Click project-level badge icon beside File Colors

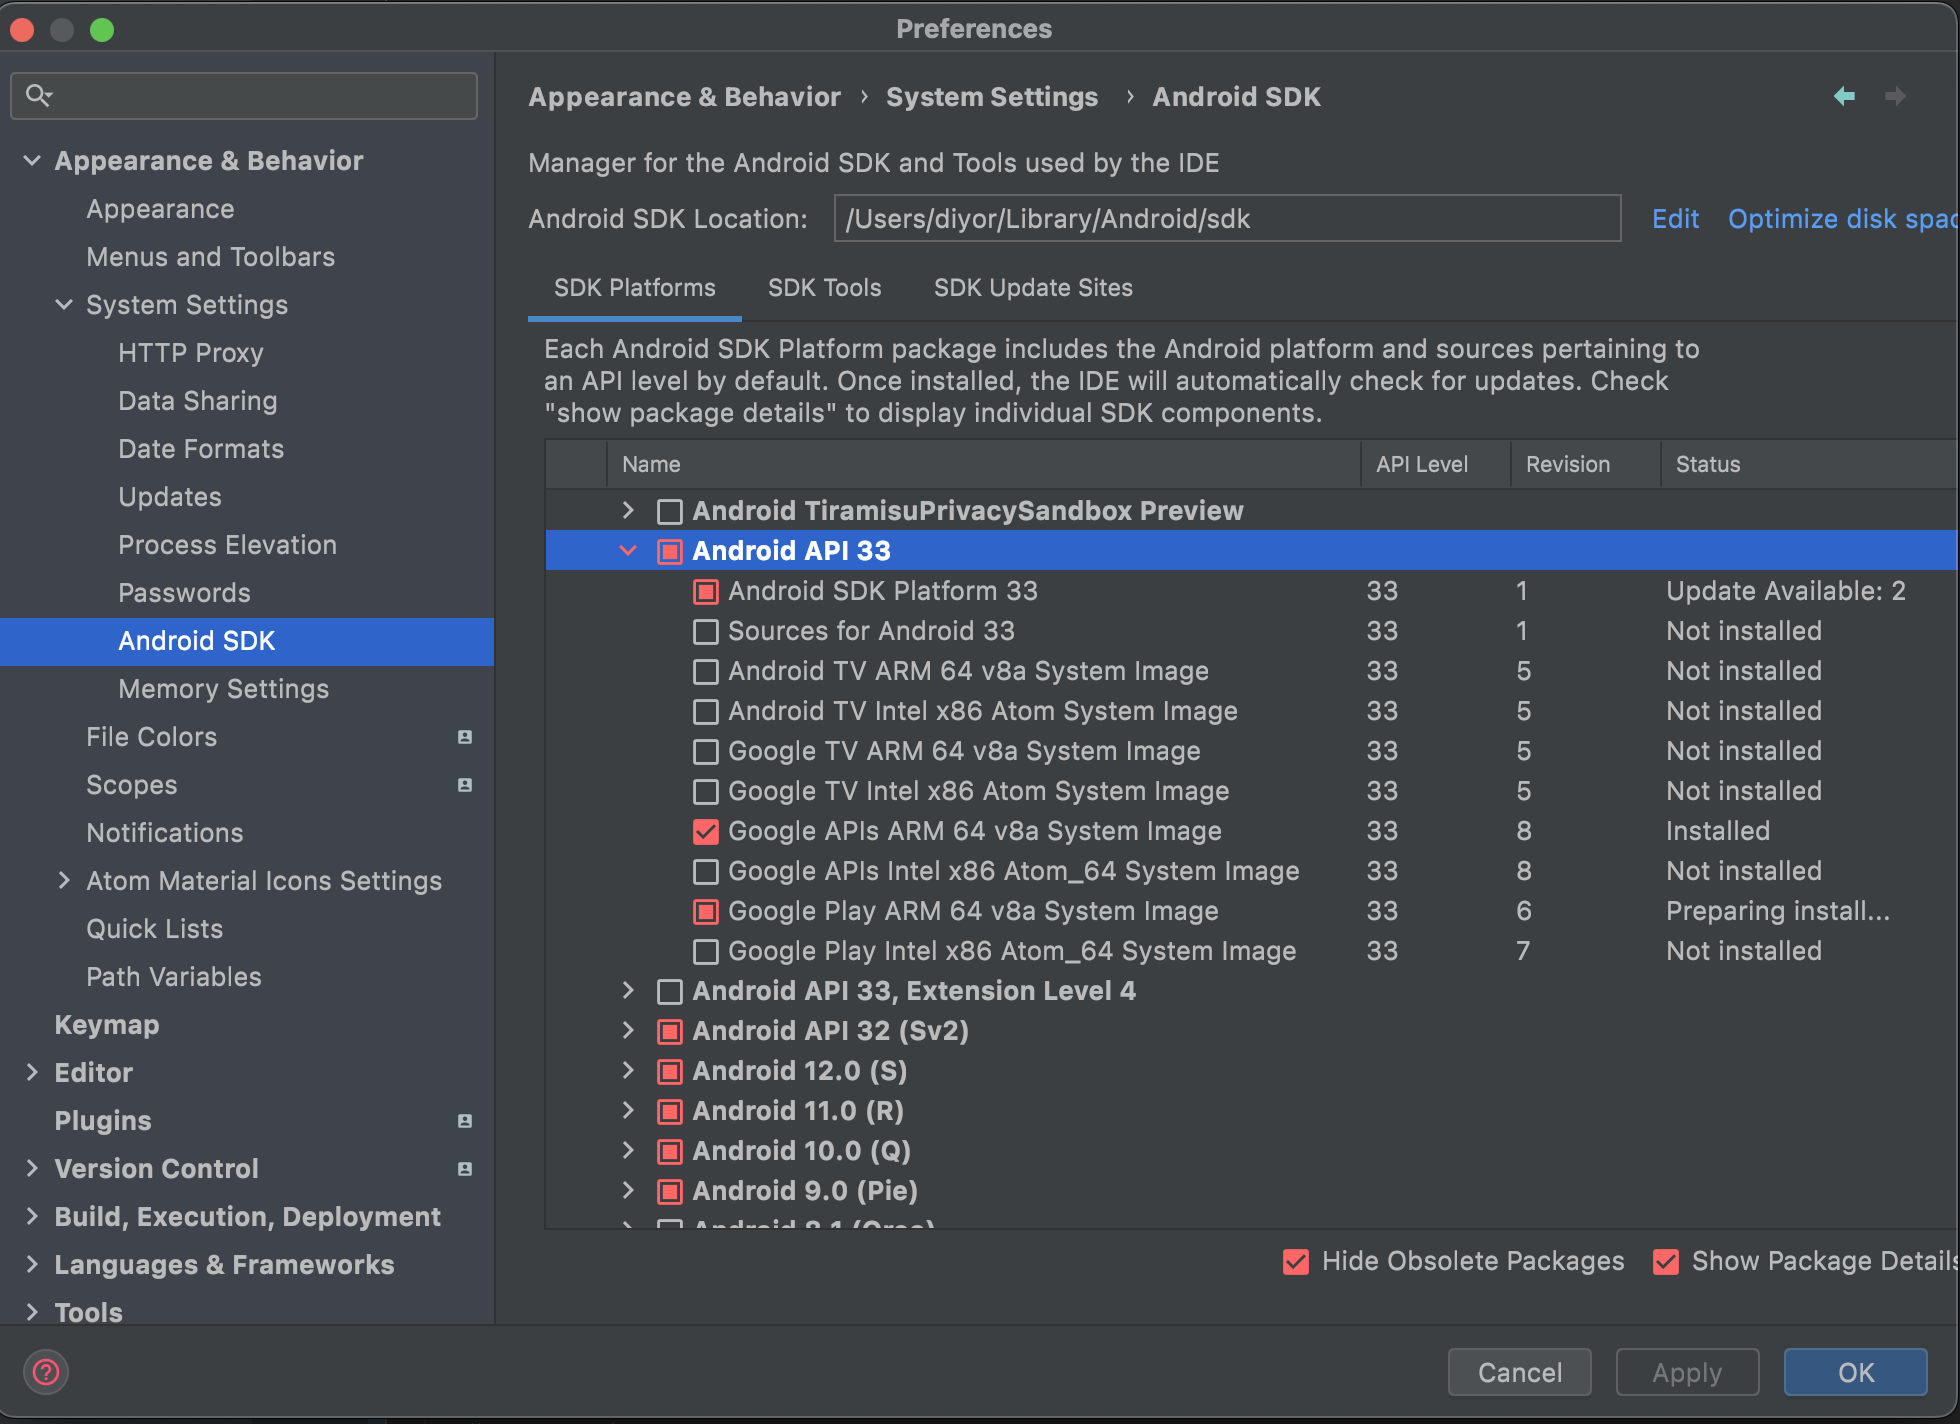465,737
